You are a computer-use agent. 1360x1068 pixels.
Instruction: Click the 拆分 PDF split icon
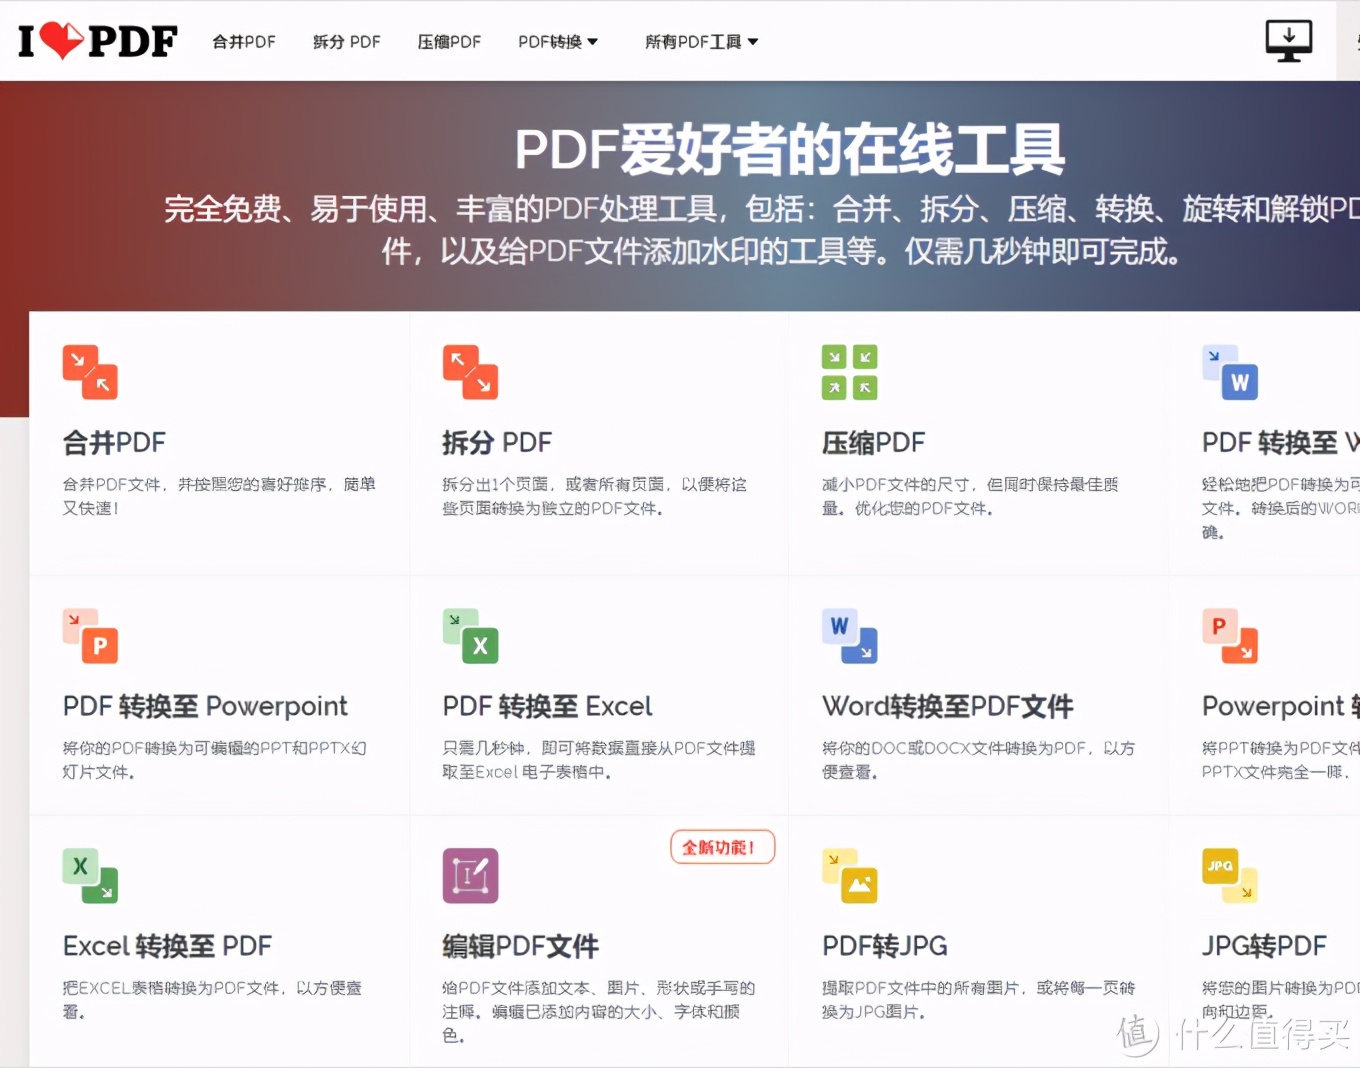click(x=470, y=372)
